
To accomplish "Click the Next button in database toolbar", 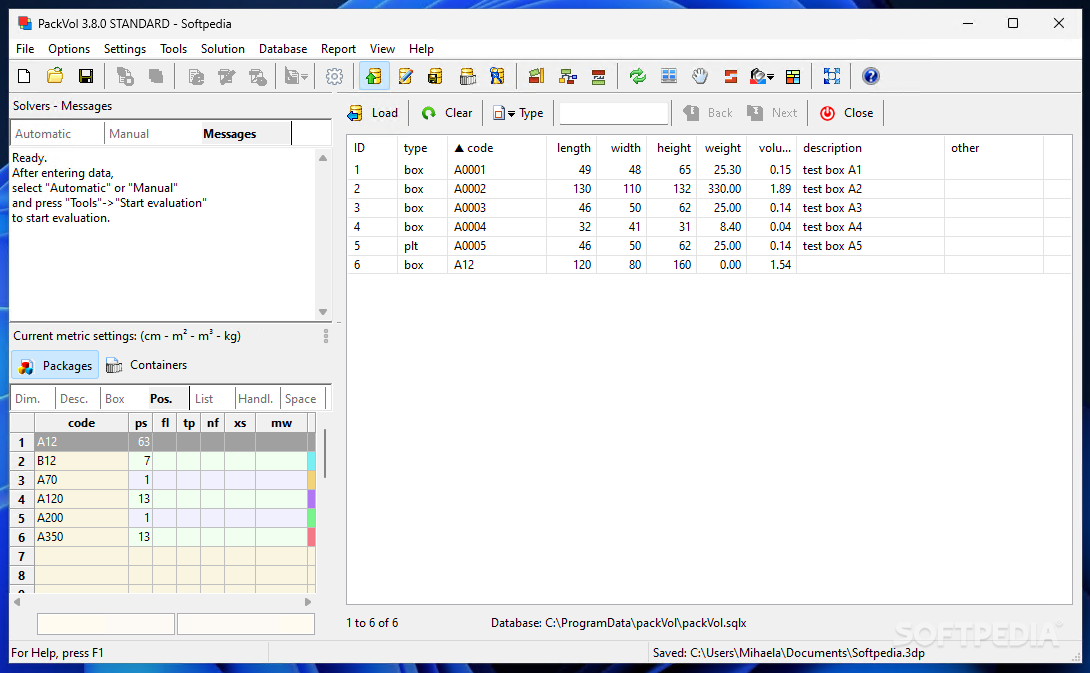I will pos(773,113).
